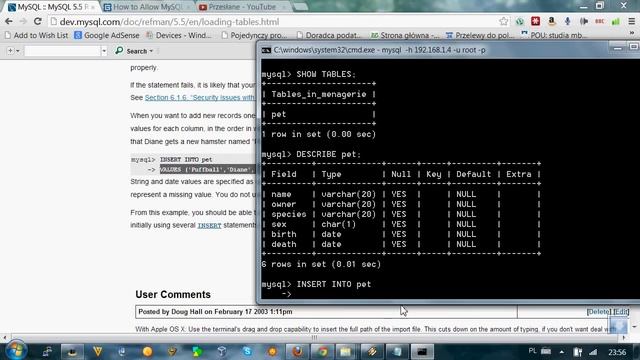Show more bookmarks with the chevron
Screen dimensions: 640x360
point(632,33)
